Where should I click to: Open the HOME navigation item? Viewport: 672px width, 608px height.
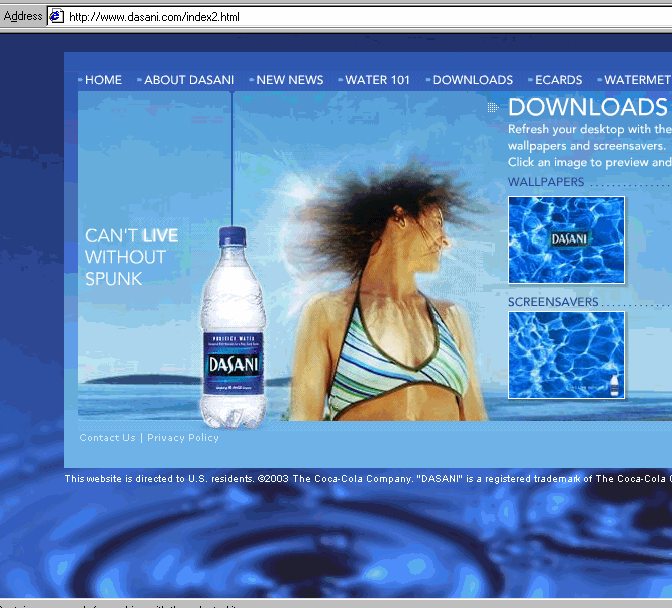click(x=103, y=80)
